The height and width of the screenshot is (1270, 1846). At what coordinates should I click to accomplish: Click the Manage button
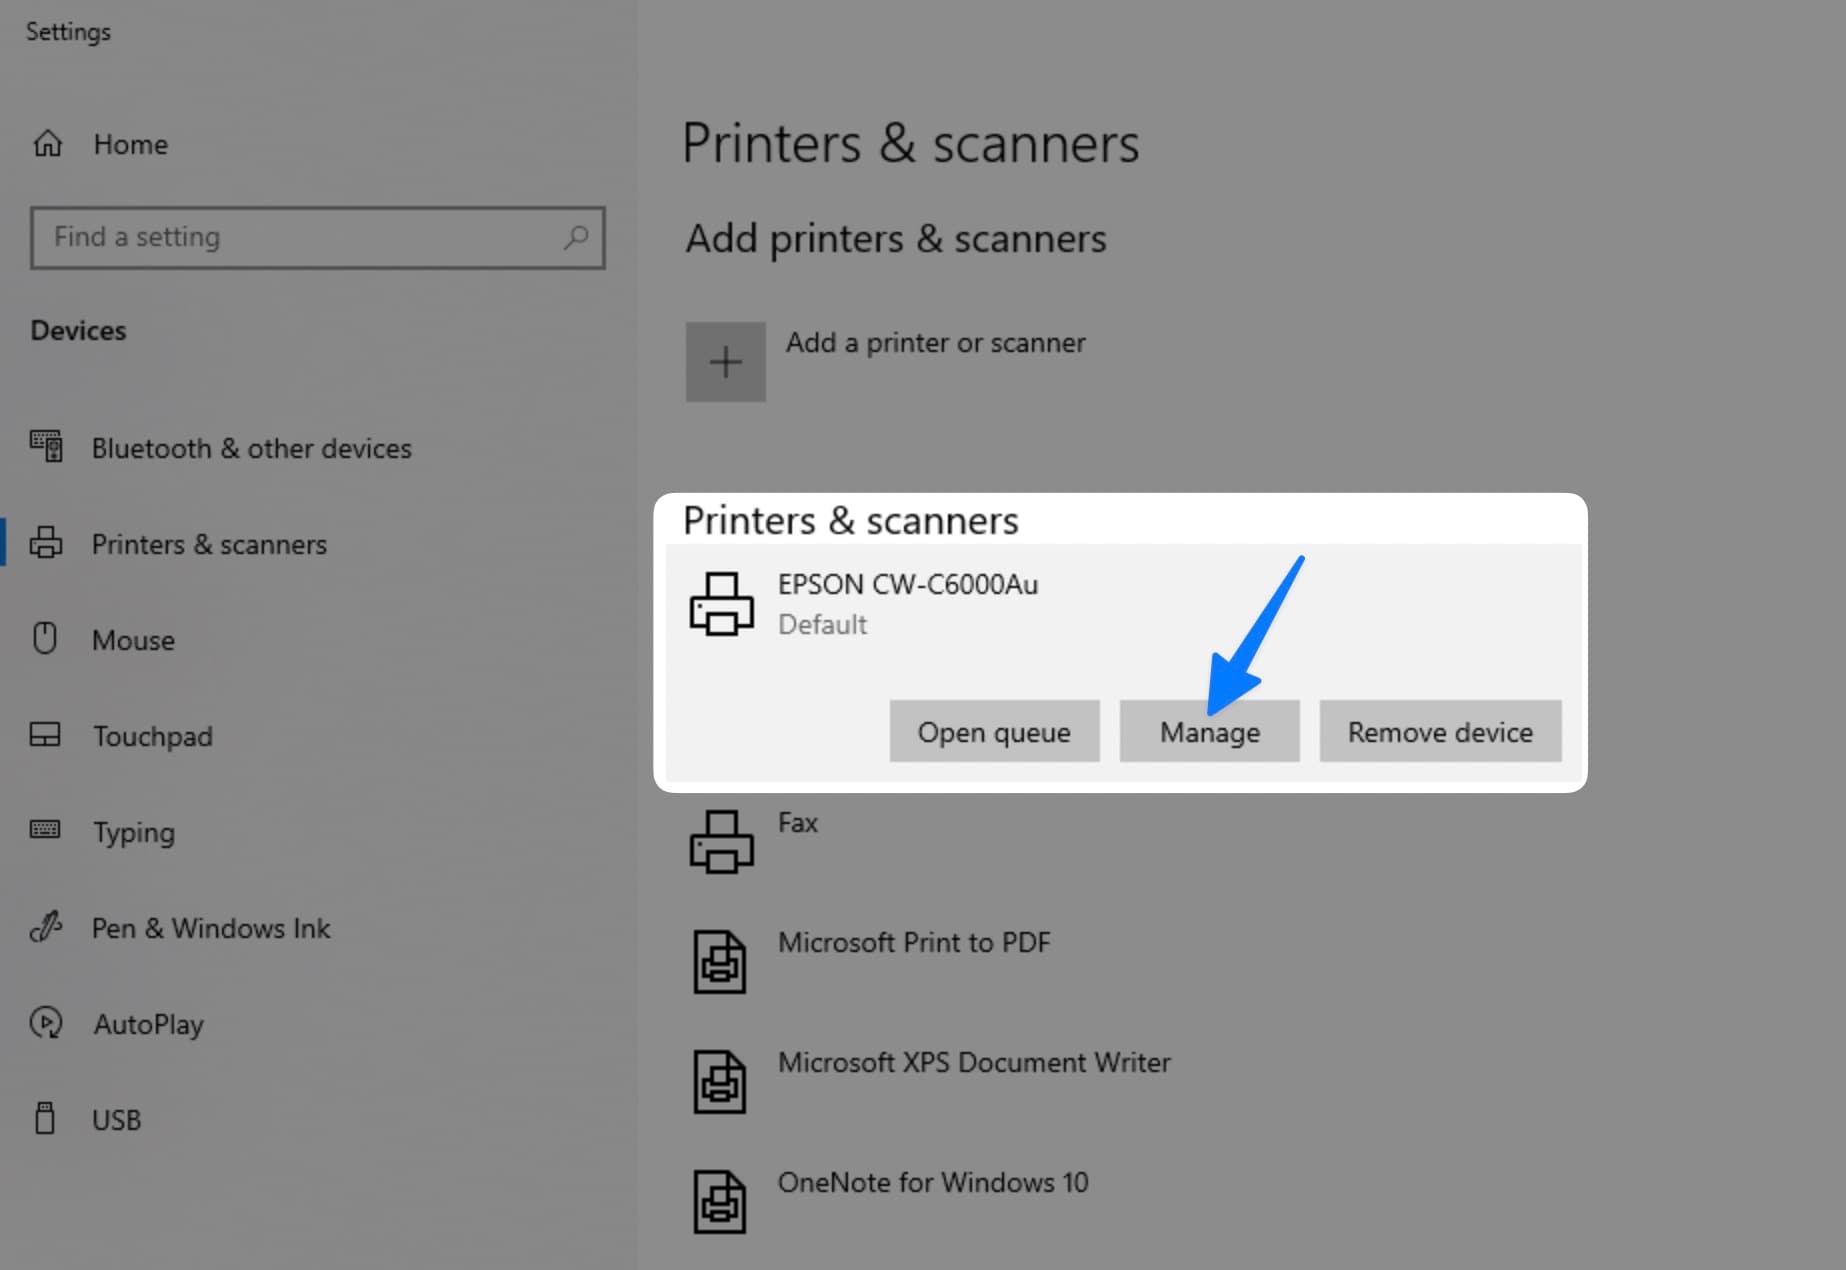(1209, 731)
